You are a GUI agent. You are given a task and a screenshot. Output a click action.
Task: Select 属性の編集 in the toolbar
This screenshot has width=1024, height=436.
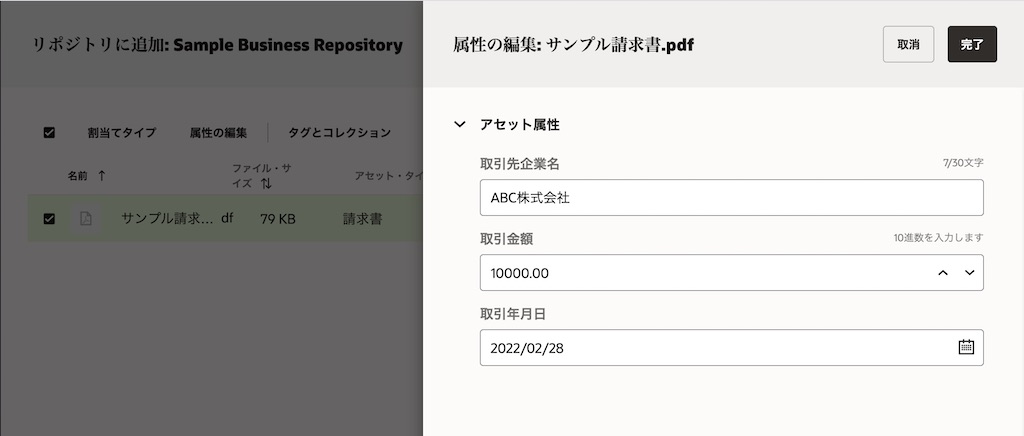coord(218,132)
